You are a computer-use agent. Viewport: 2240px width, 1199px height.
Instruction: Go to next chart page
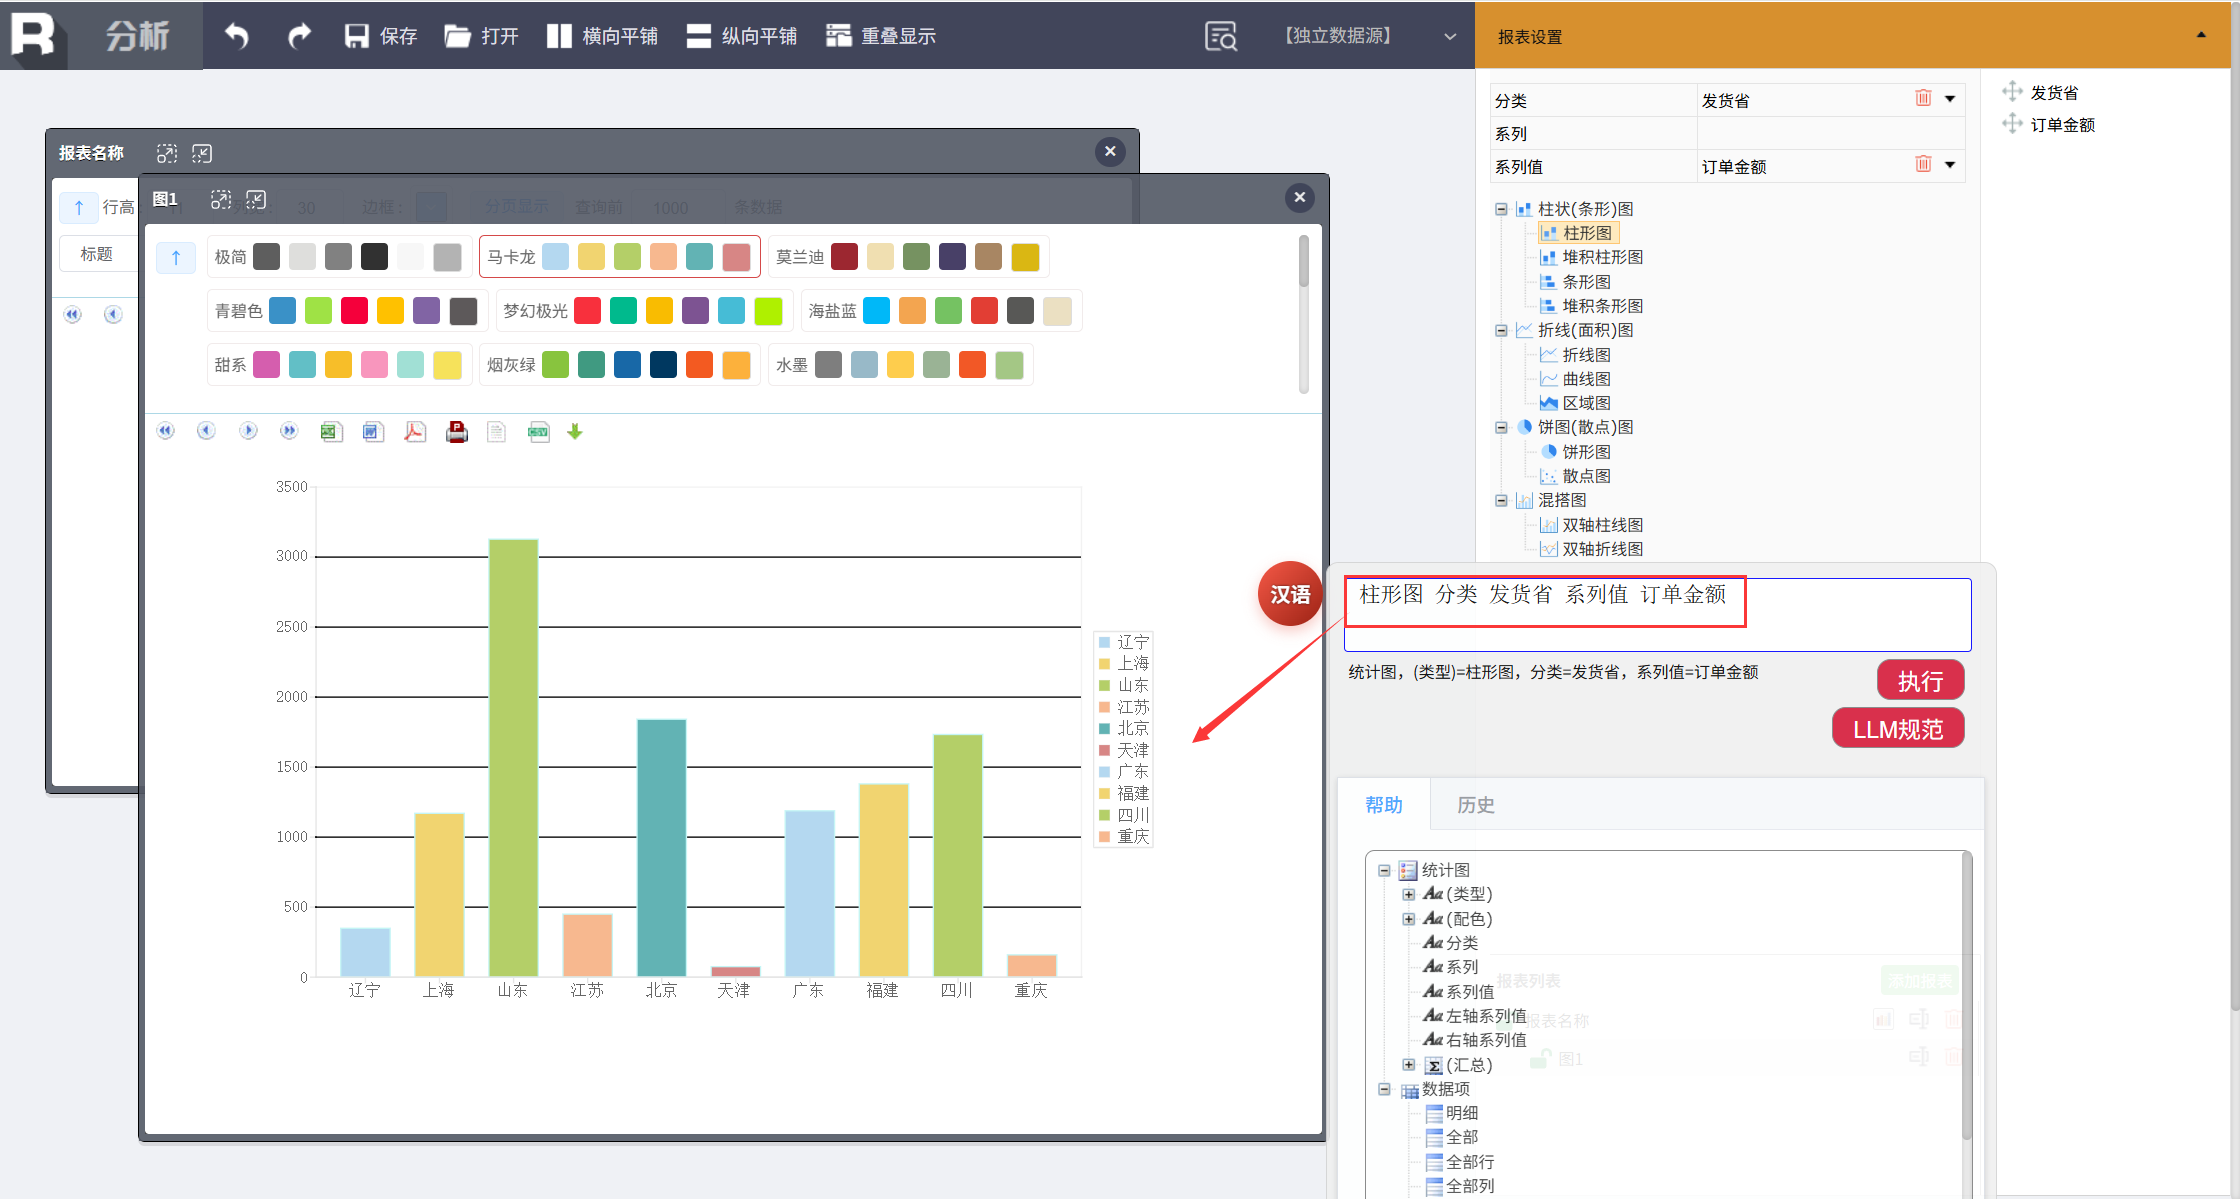pos(248,431)
